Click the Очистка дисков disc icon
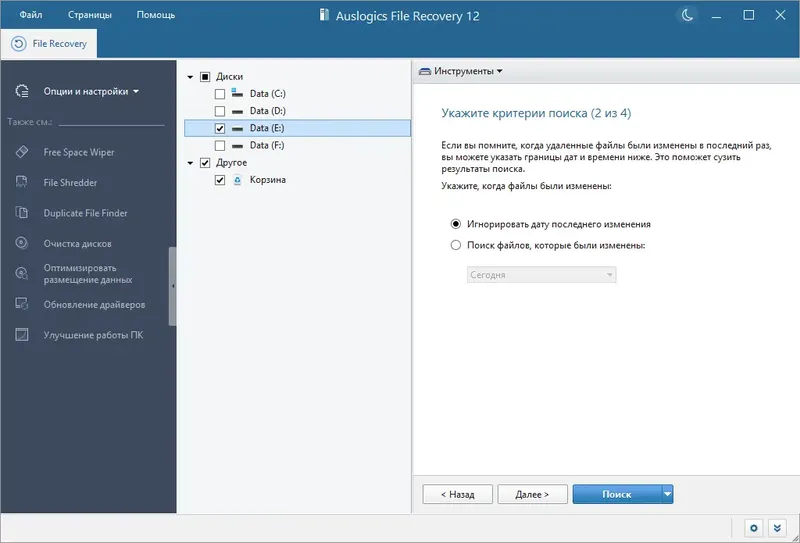This screenshot has width=800, height=543. 21,243
